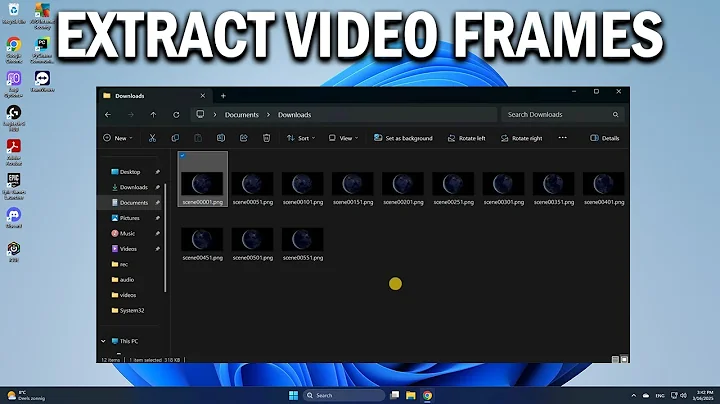Click the clock in system tray
This screenshot has width=720, height=404.
click(704, 395)
